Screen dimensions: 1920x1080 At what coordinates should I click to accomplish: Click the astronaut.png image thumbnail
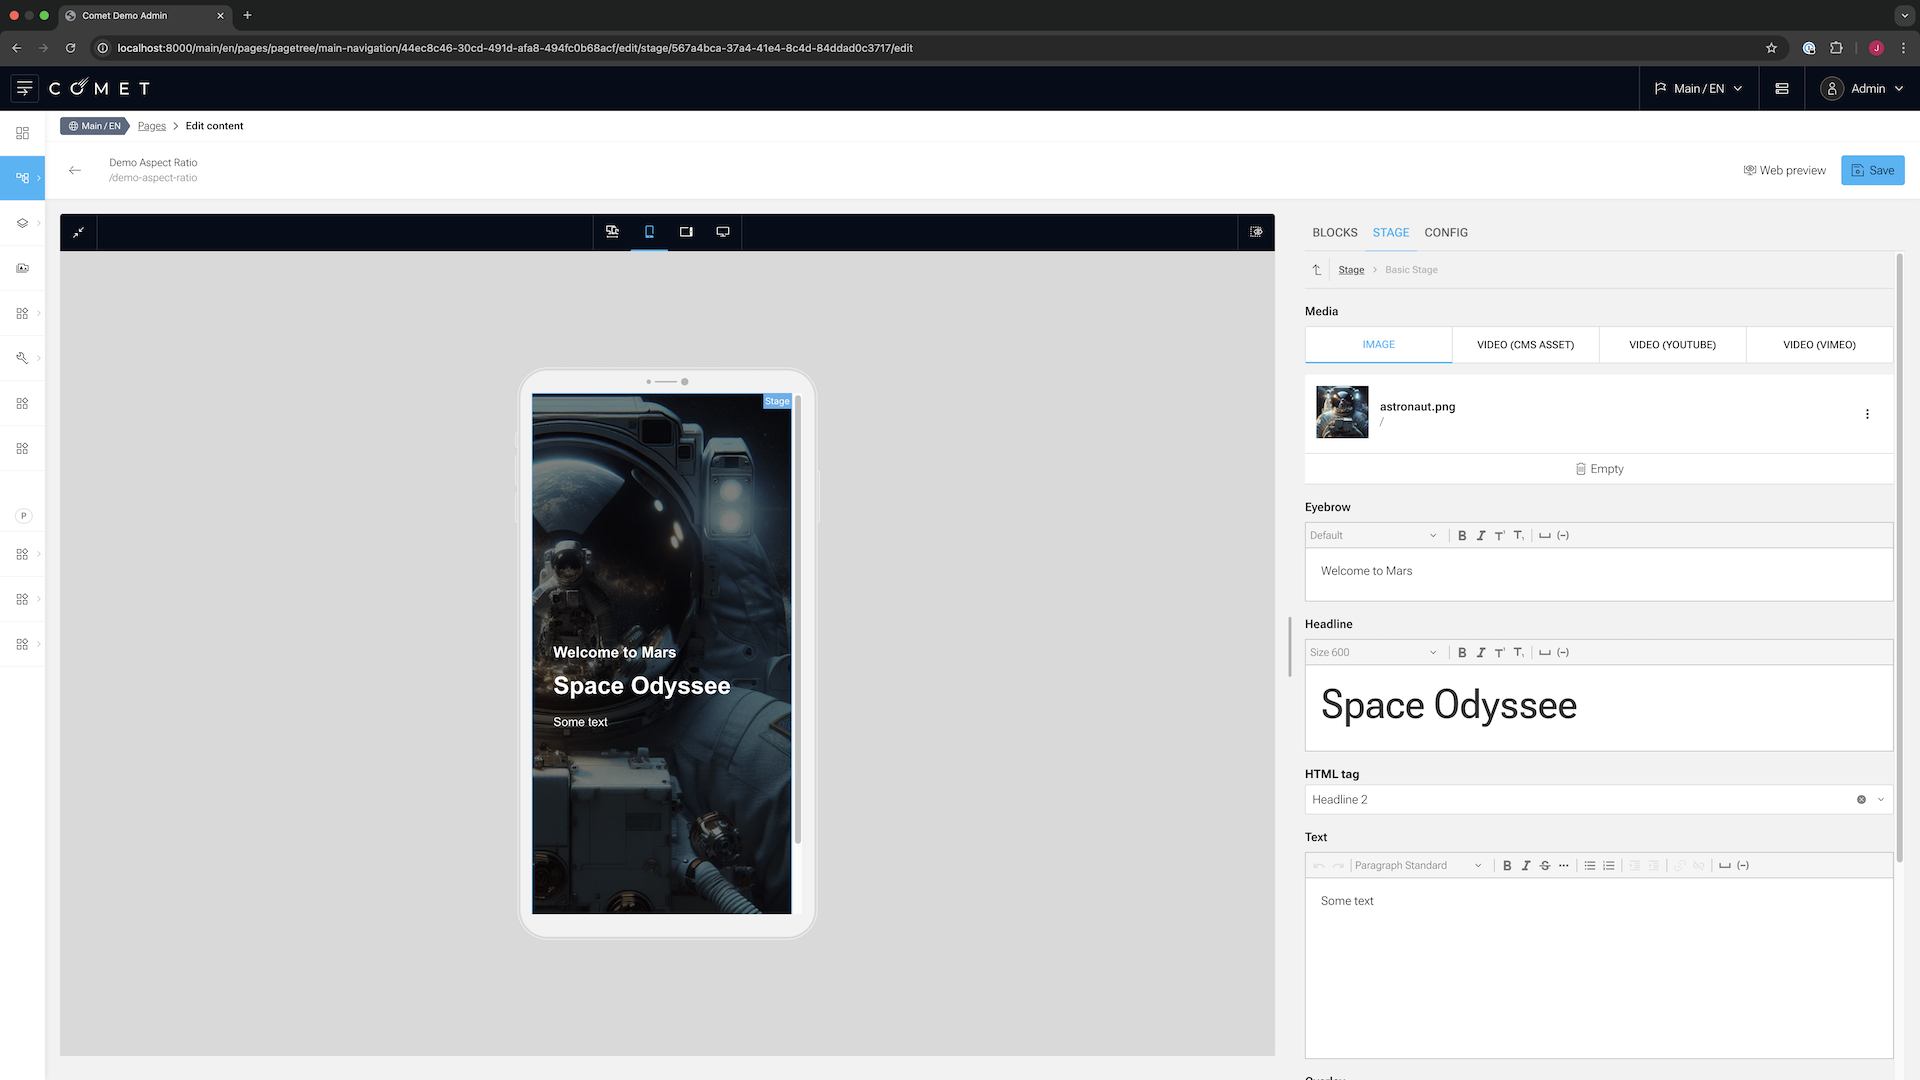pyautogui.click(x=1342, y=412)
